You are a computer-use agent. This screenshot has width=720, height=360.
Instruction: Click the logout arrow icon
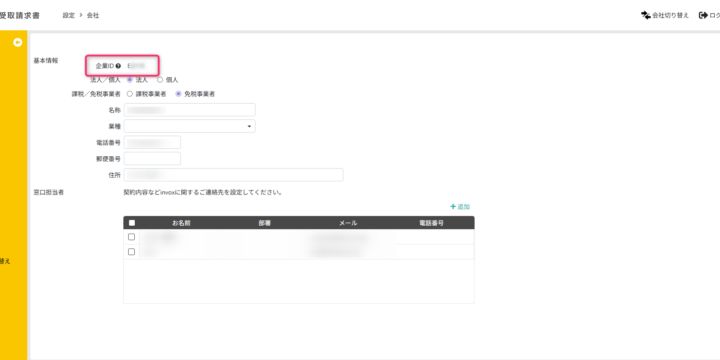pos(703,15)
